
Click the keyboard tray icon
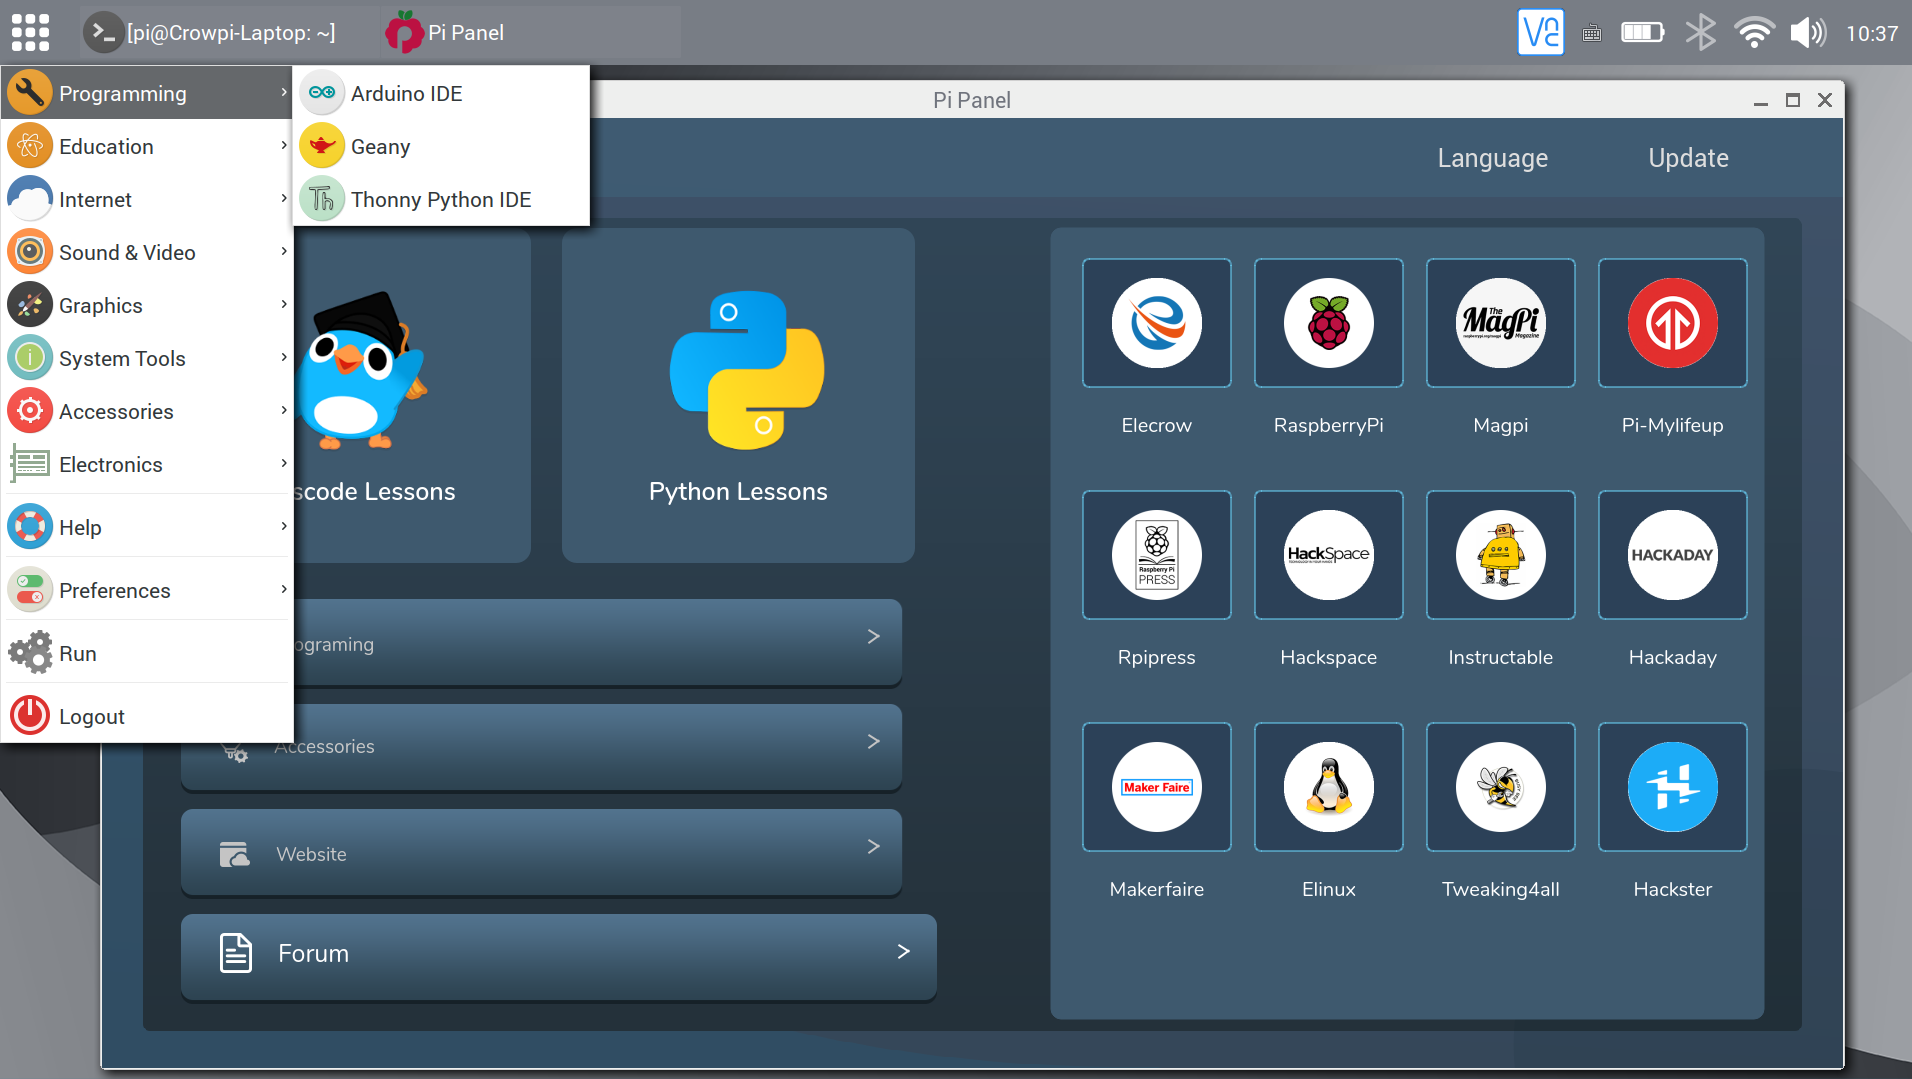pos(1592,33)
